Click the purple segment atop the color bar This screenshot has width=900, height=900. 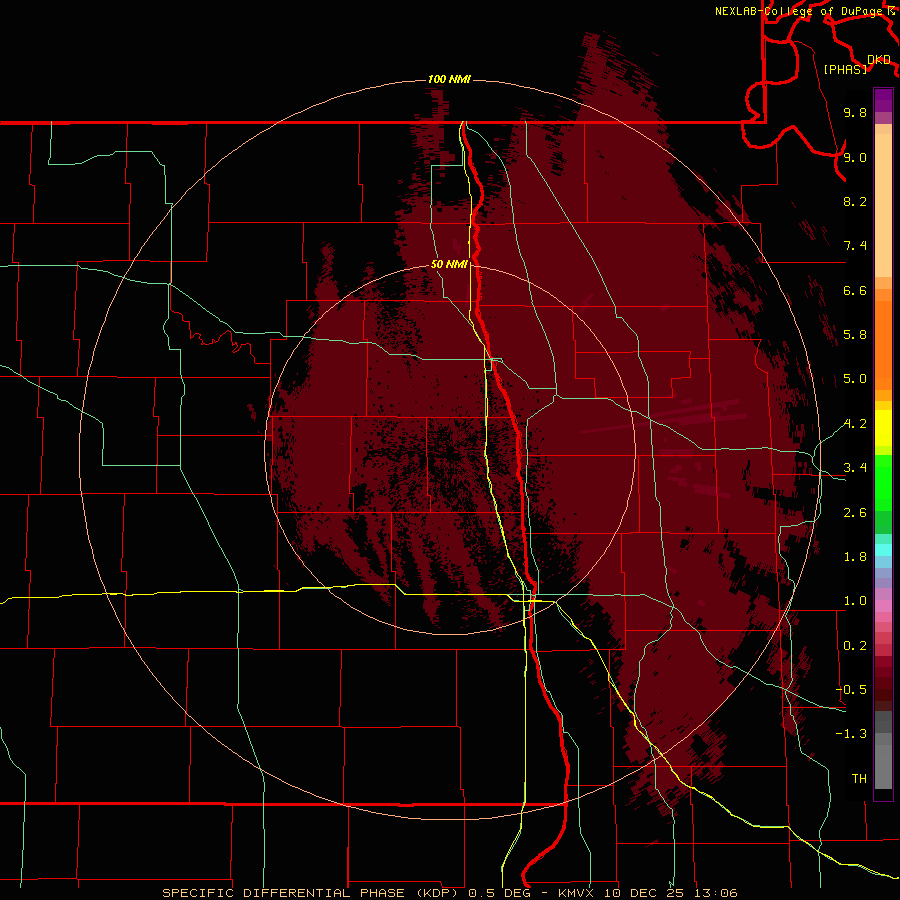click(883, 100)
